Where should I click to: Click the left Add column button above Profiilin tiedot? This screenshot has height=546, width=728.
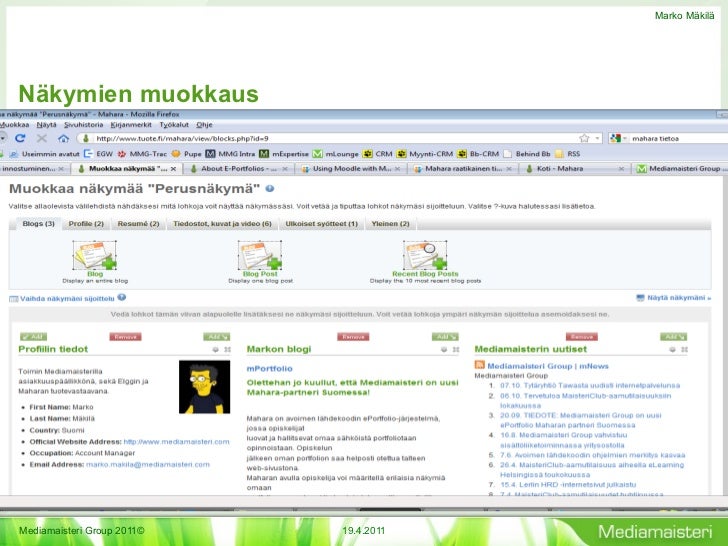pos(33,337)
